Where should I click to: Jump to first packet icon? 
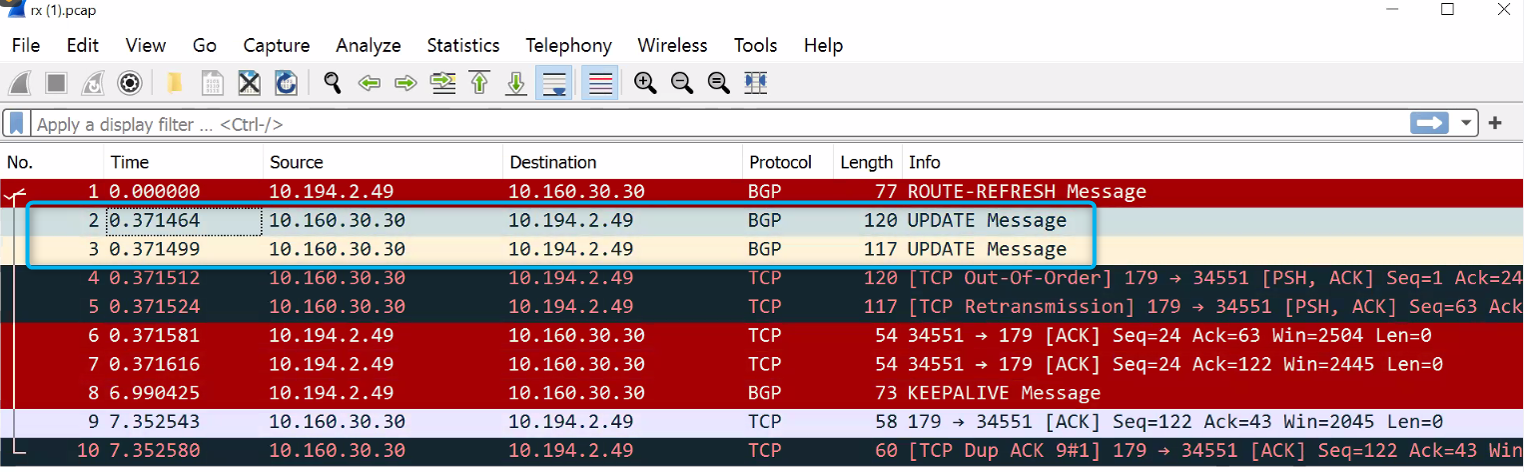coord(479,83)
